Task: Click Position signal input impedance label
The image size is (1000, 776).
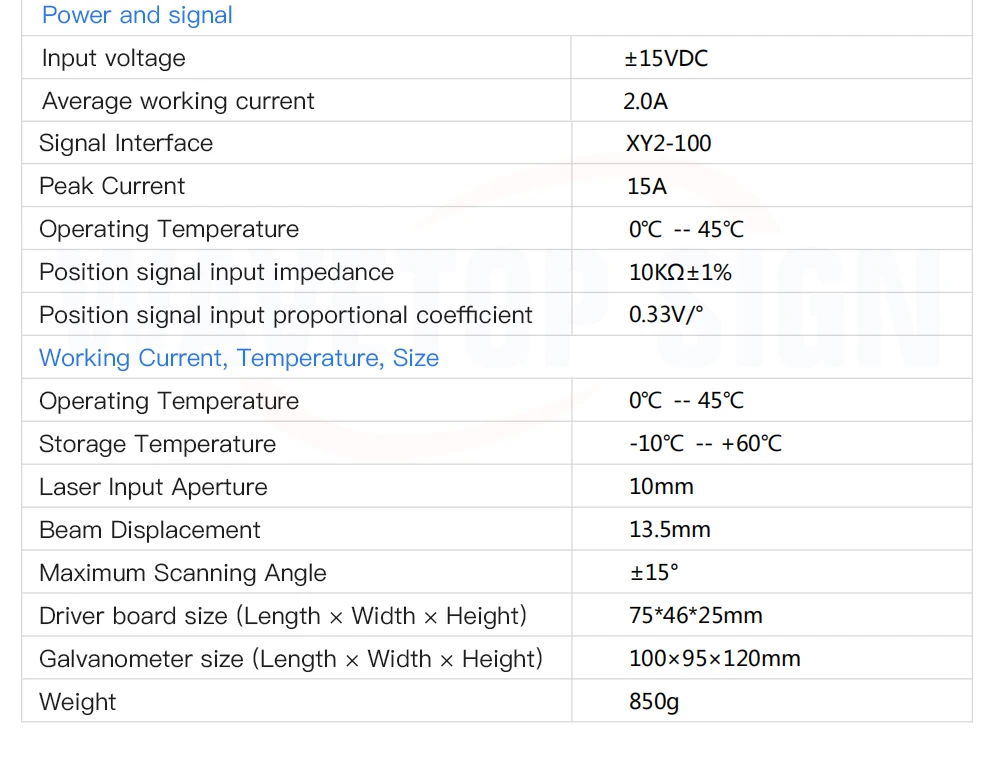Action: point(216,272)
